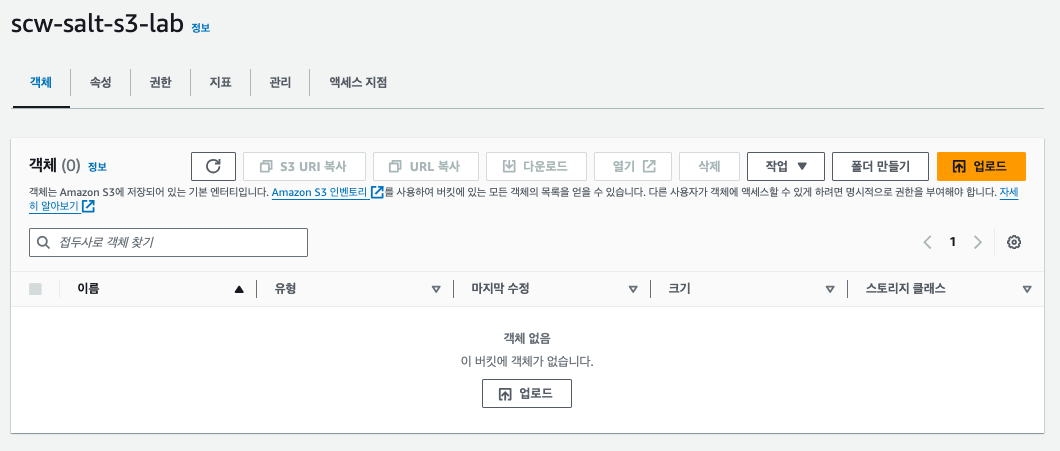Select the 액세스 지점 tab
Image resolution: width=1060 pixels, height=451 pixels.
[358, 82]
